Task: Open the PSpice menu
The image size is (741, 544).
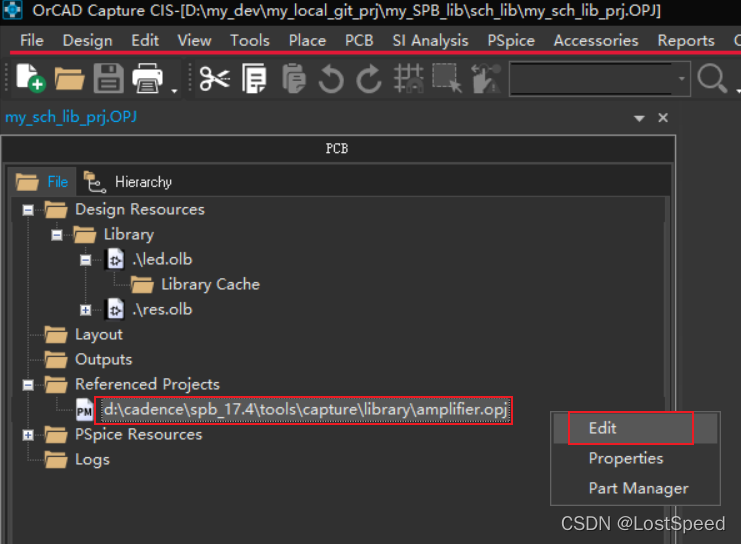Action: pyautogui.click(x=510, y=40)
